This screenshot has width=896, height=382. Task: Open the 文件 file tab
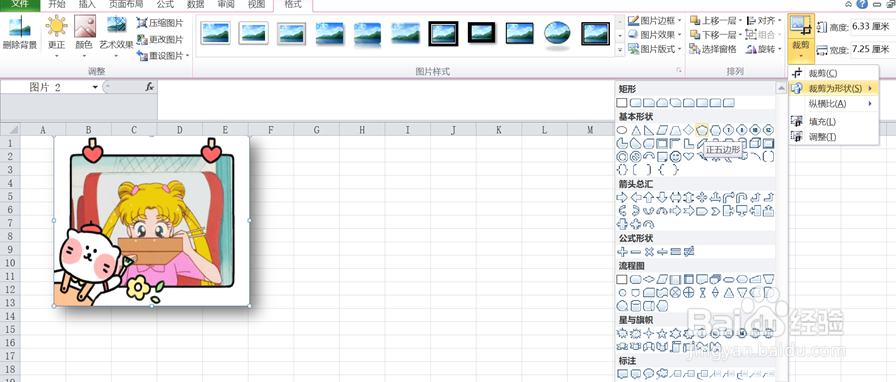pyautogui.click(x=20, y=5)
